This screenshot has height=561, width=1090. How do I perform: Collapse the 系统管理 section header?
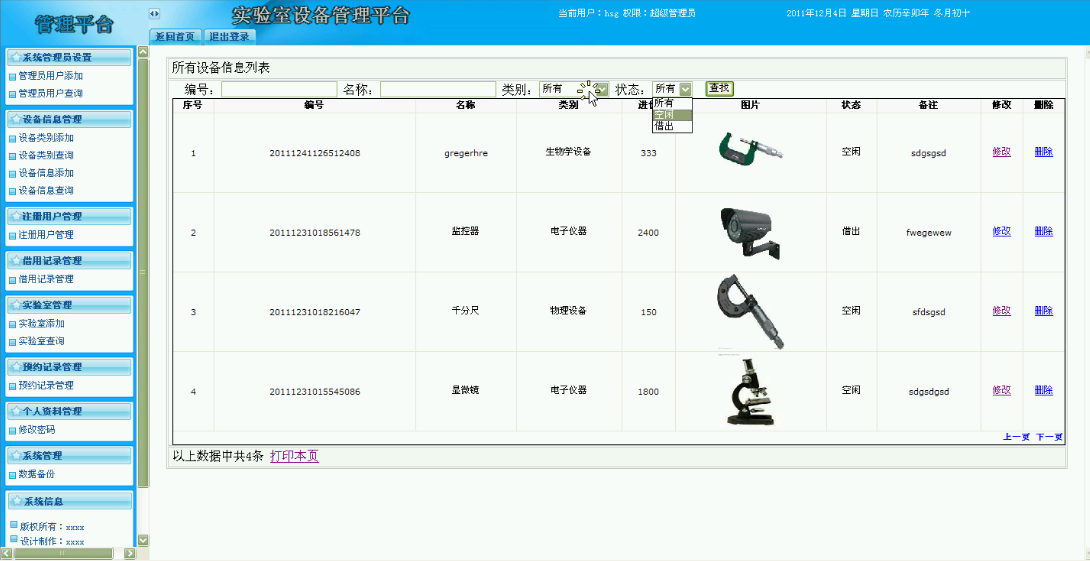[x=69, y=455]
